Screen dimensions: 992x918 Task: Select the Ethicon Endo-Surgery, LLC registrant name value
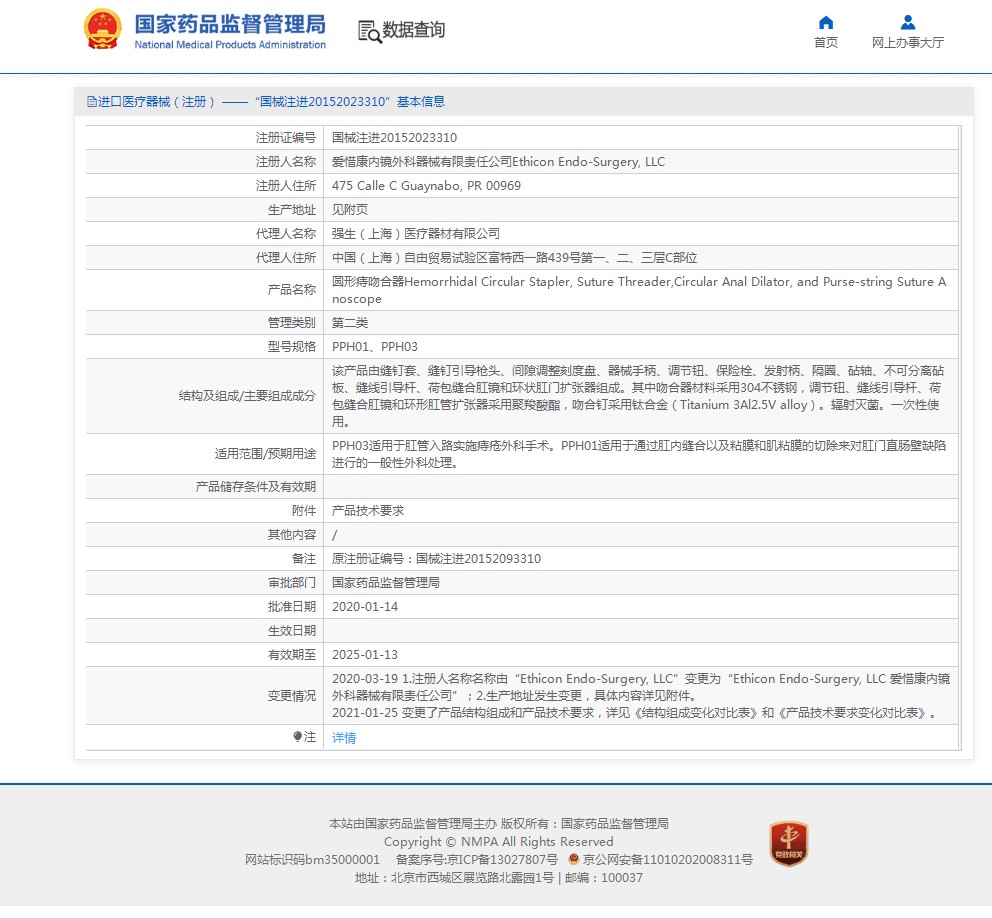pyautogui.click(x=499, y=162)
